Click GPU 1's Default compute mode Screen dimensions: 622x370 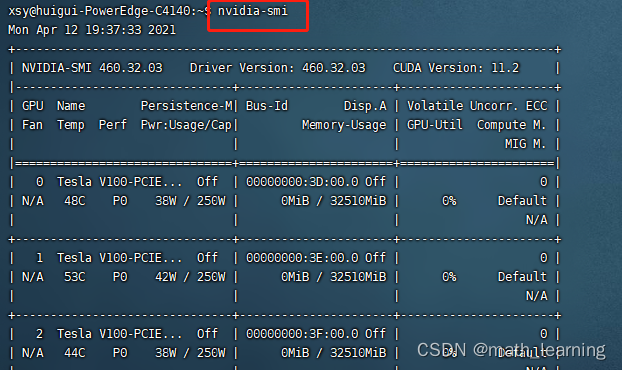[522, 277]
